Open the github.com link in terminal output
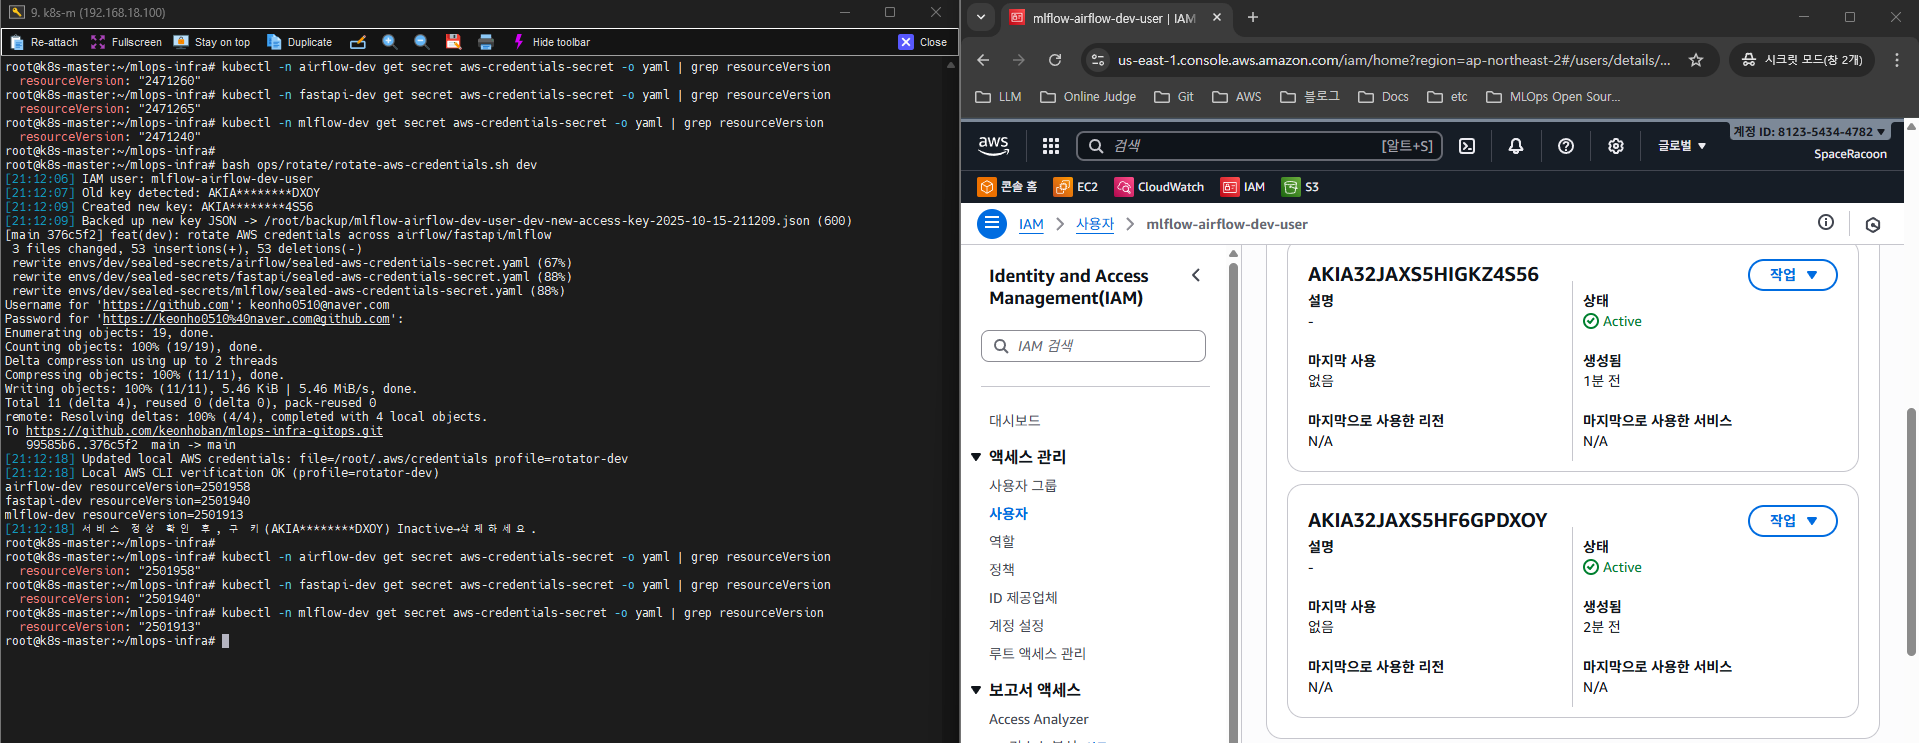1919x743 pixels. pos(166,305)
